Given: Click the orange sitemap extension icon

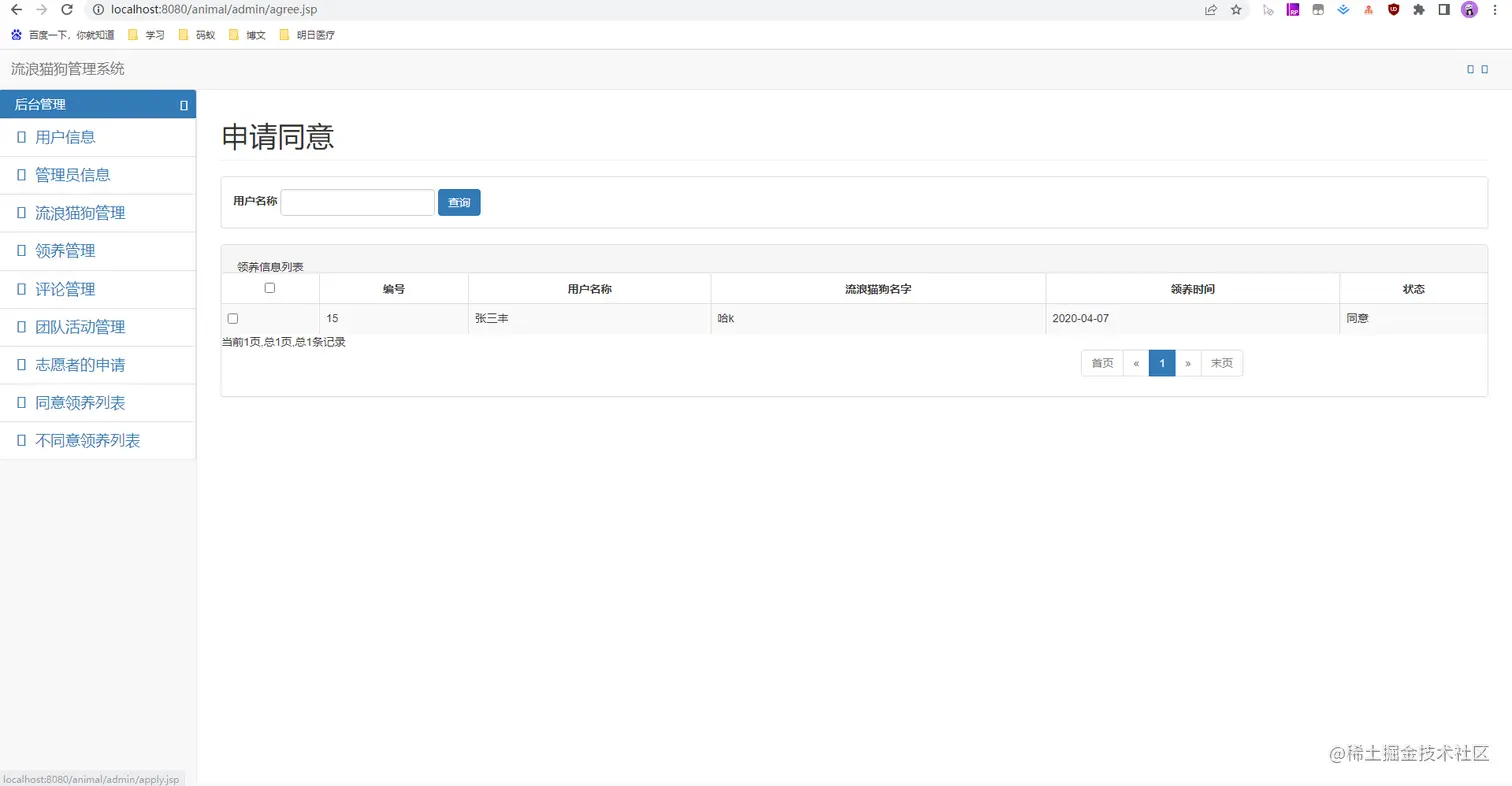Looking at the screenshot, I should pyautogui.click(x=1368, y=10).
